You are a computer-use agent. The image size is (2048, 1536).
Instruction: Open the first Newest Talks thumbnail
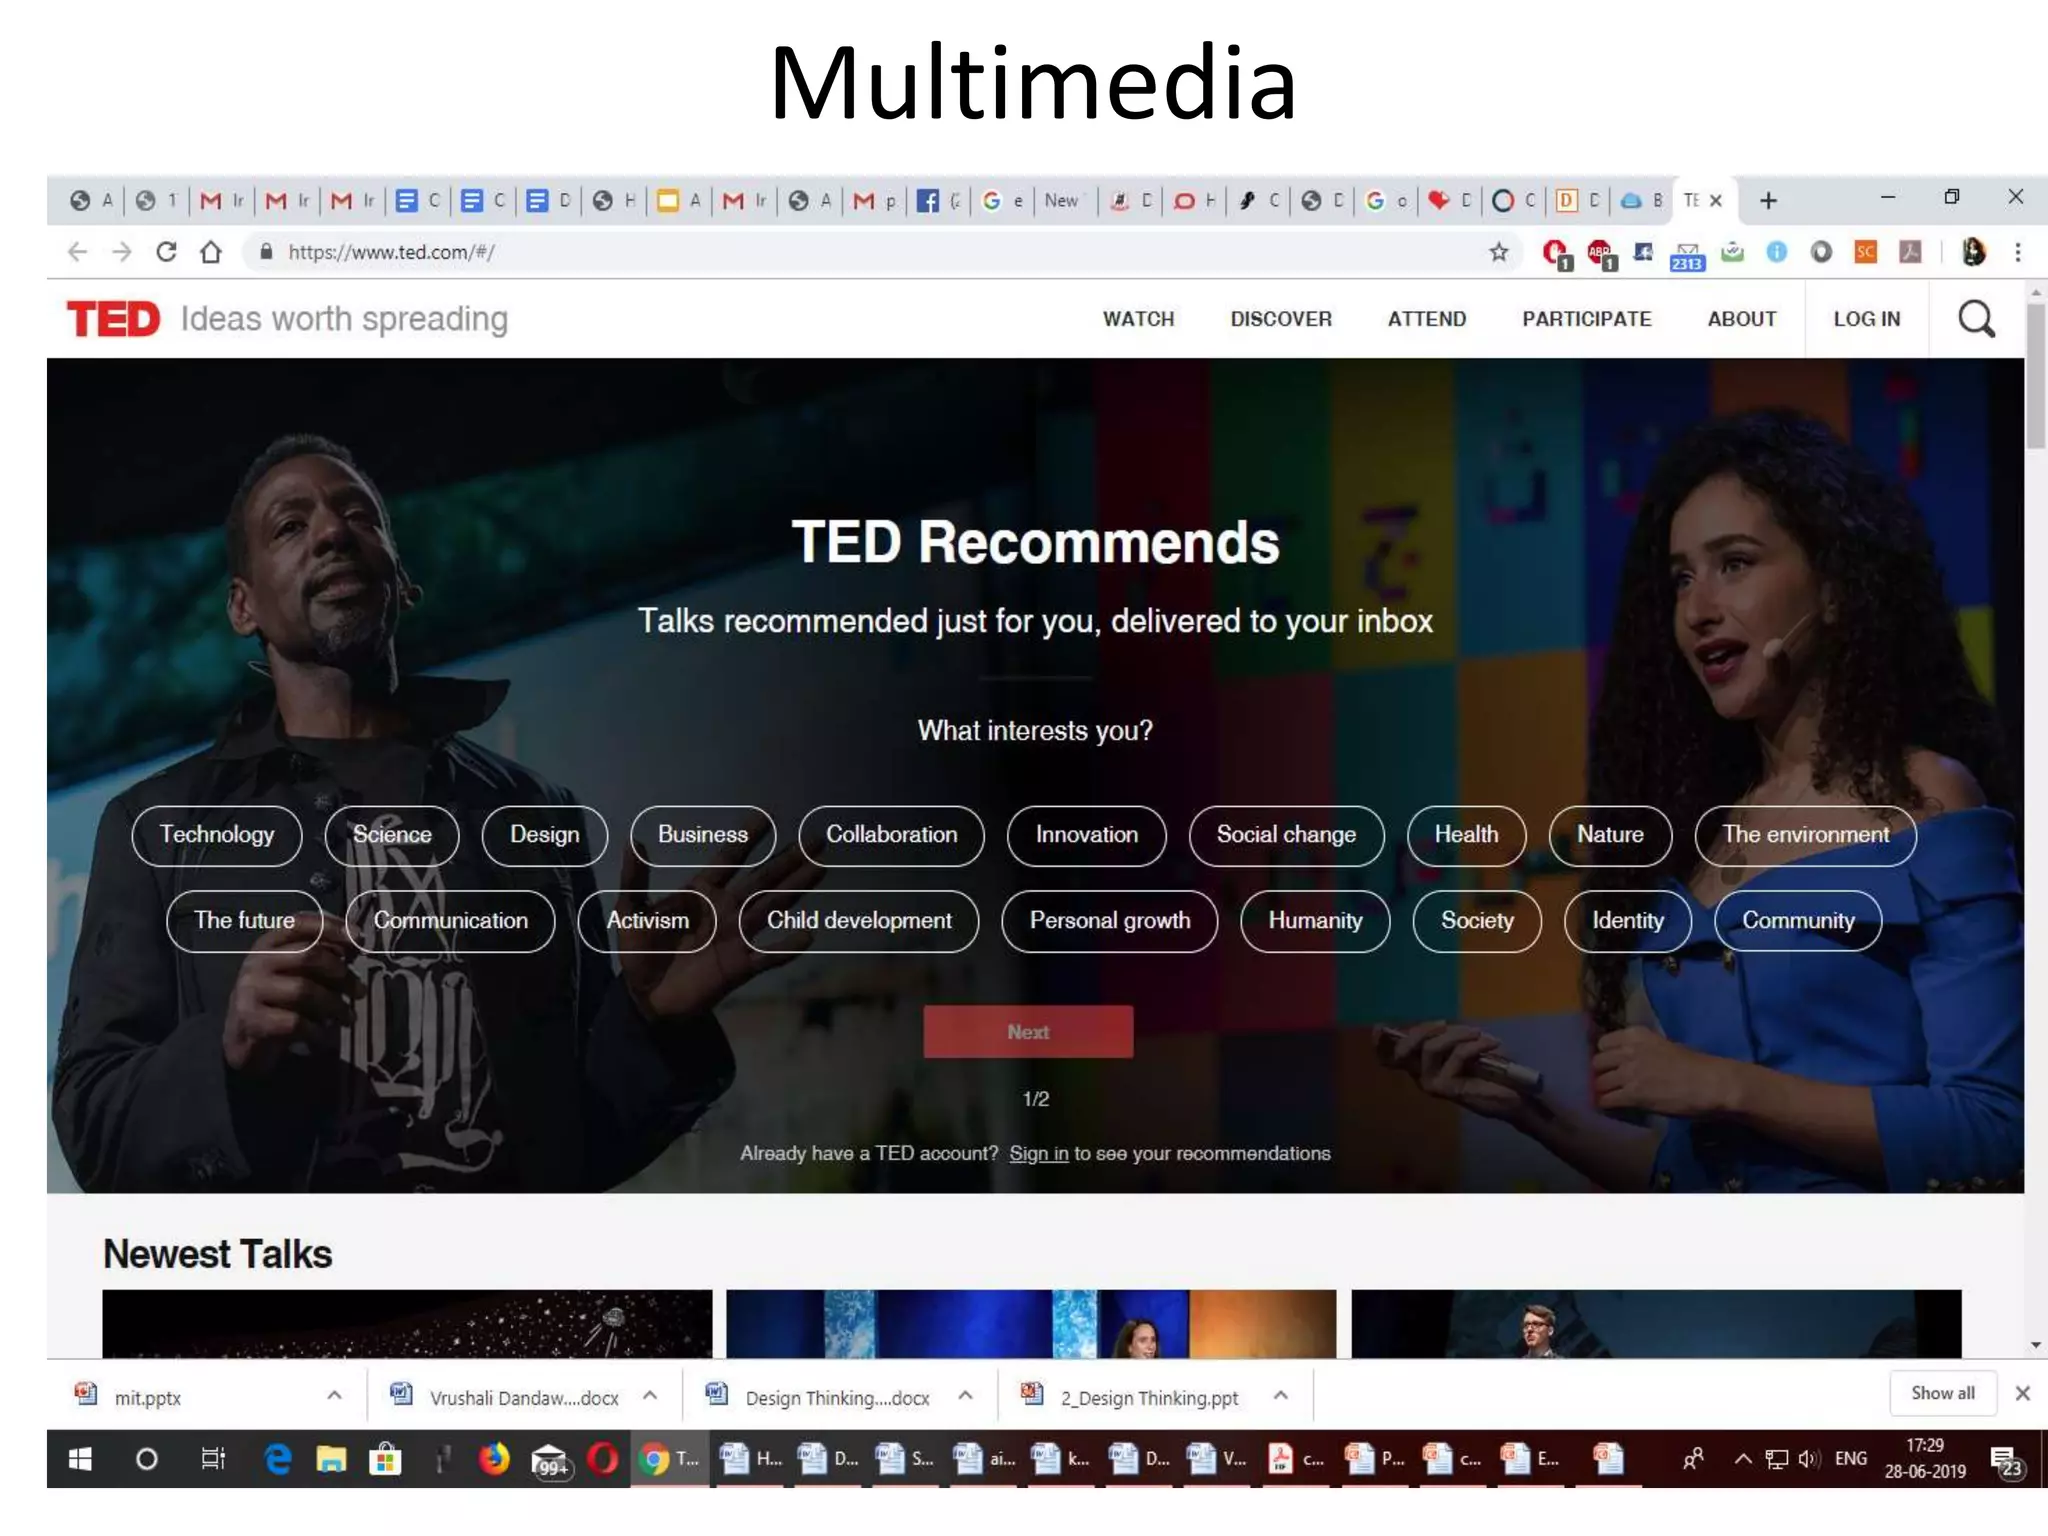pyautogui.click(x=407, y=1324)
